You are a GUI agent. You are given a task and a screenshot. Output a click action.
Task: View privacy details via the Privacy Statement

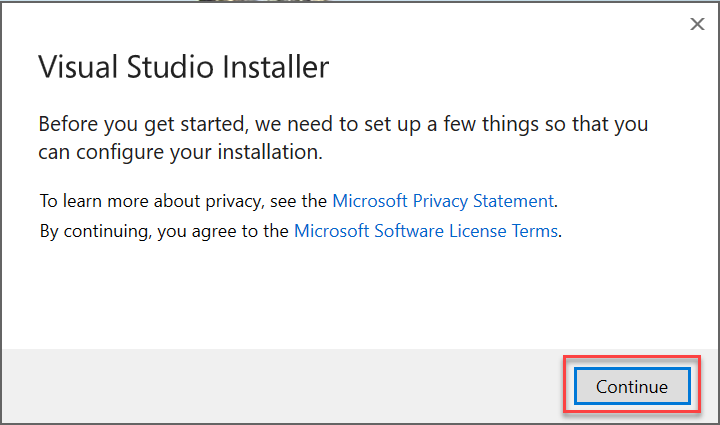point(443,200)
